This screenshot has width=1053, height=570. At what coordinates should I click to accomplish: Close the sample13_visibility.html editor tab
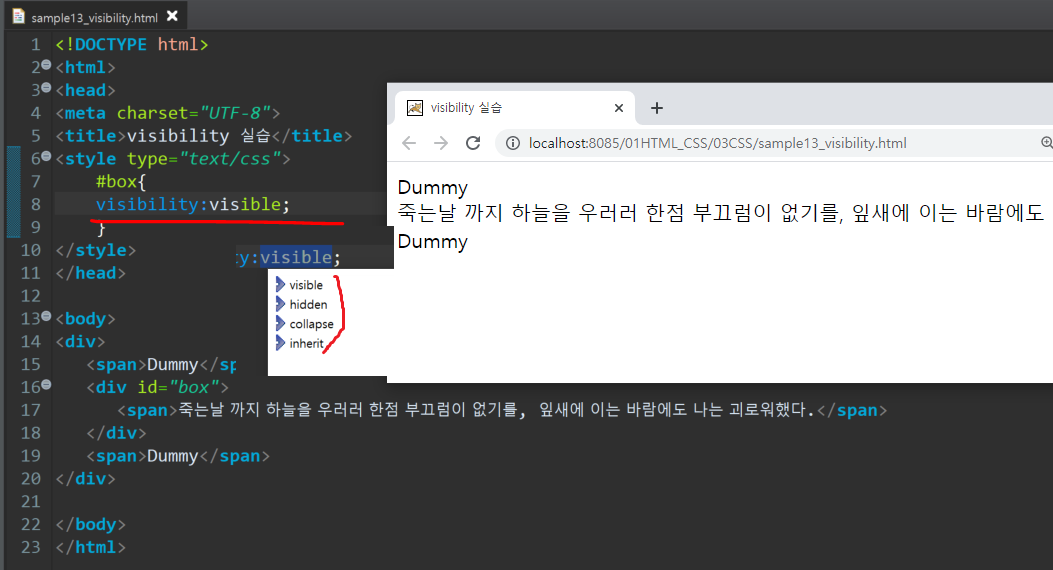tap(173, 15)
